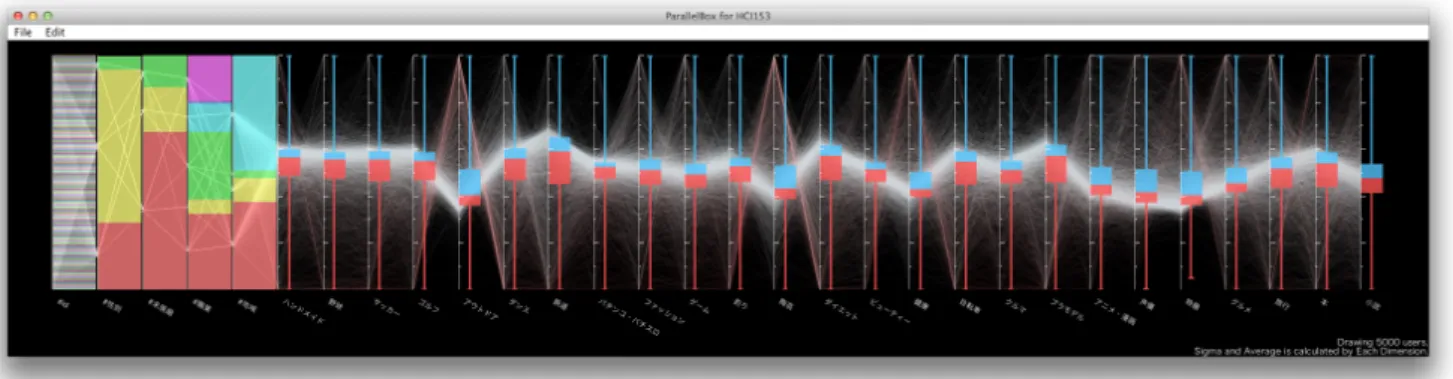Open the File menu
Image resolution: width=1453 pixels, height=379 pixels.
tap(22, 32)
